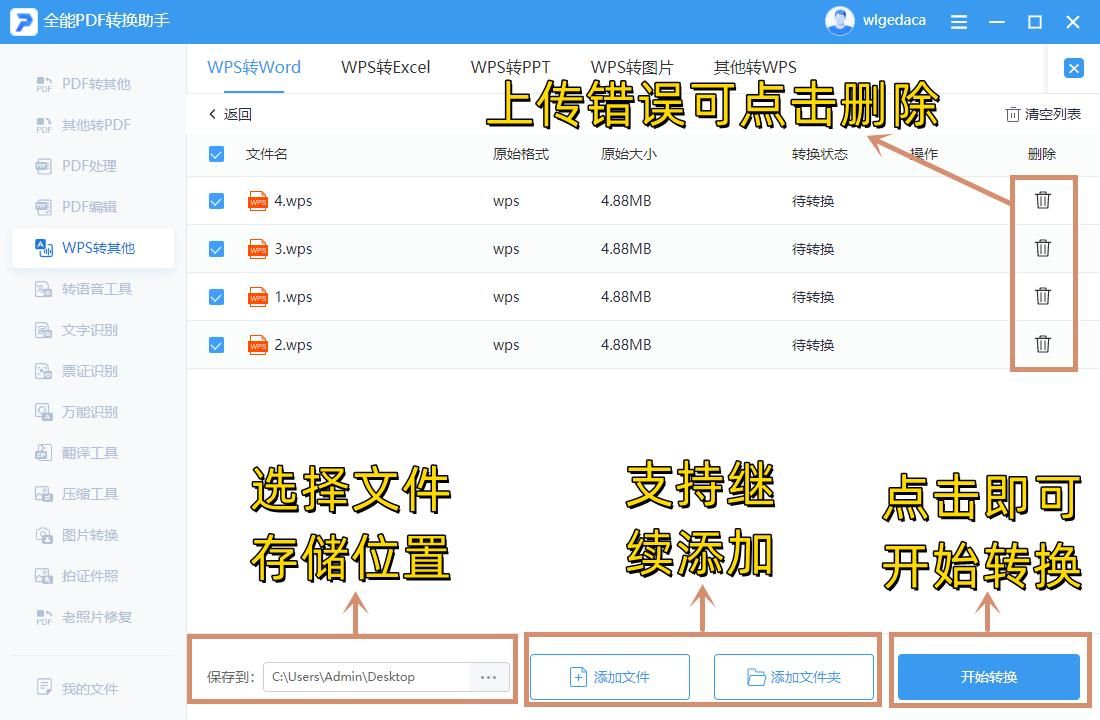Click the save path field C:\Users\Admin\Desktop
Screen dimensions: 1100x720
point(365,677)
